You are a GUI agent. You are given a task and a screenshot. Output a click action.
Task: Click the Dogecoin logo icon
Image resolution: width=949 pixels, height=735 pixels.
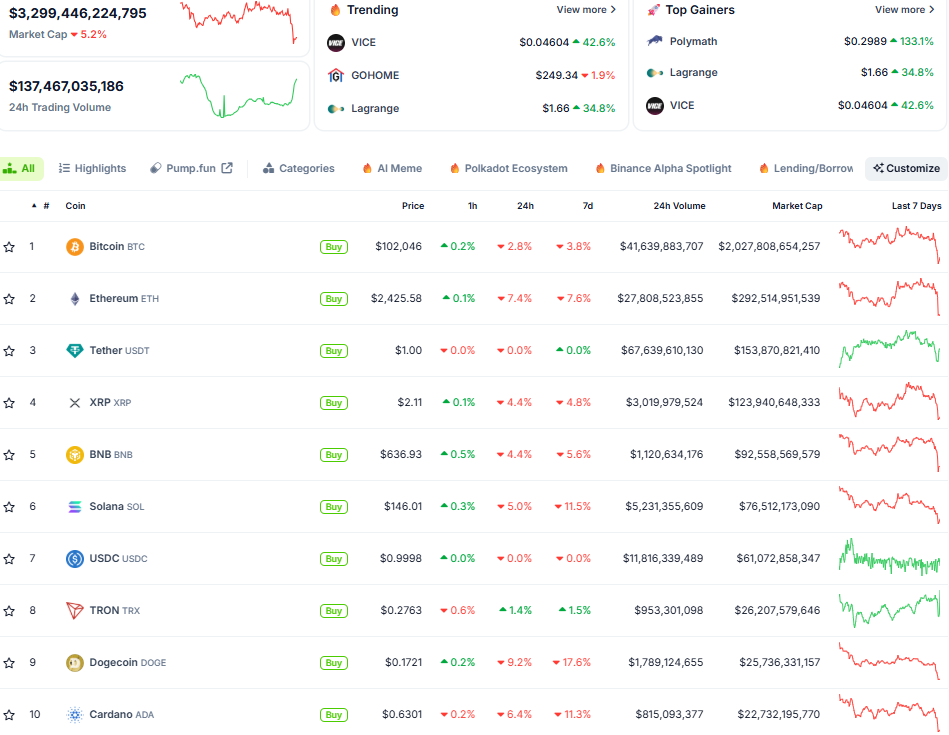tap(75, 663)
